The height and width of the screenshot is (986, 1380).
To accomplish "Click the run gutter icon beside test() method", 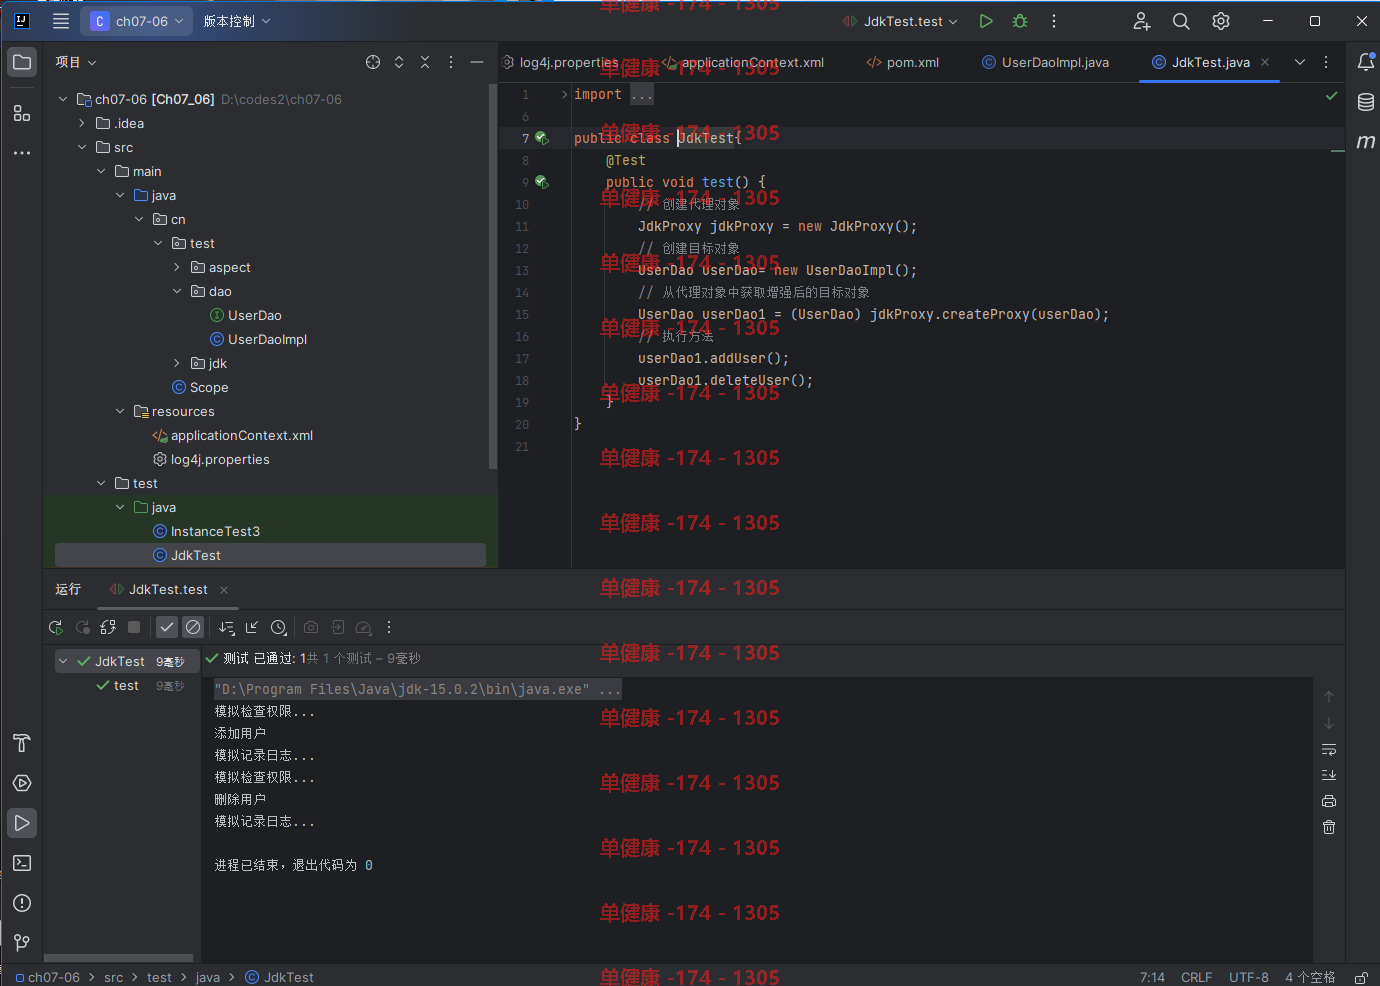I will pos(541,182).
